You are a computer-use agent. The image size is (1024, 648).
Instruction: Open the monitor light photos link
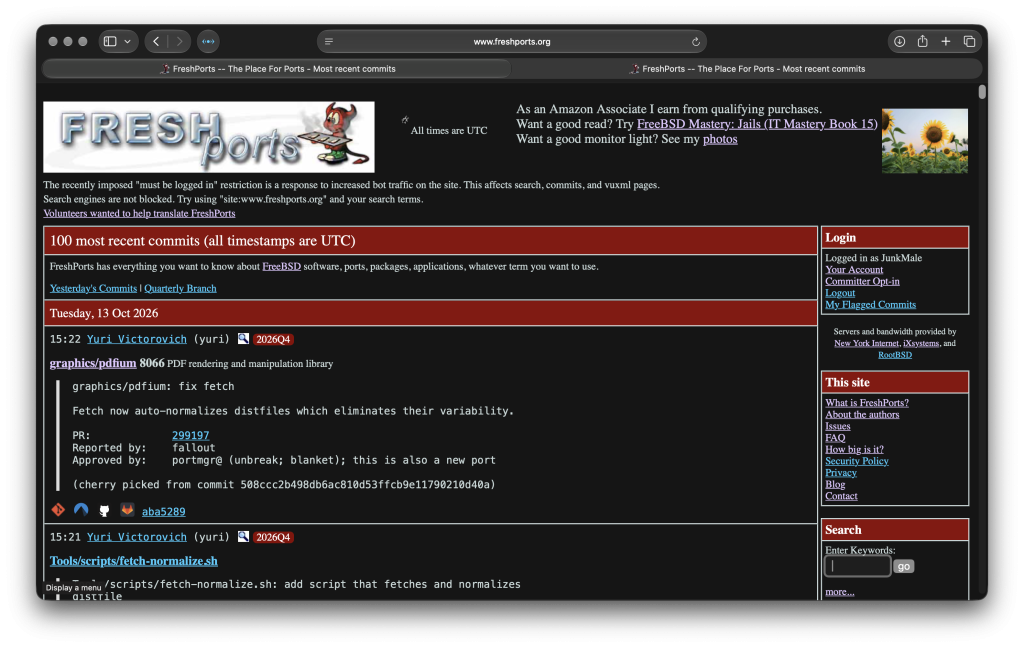pyautogui.click(x=720, y=138)
